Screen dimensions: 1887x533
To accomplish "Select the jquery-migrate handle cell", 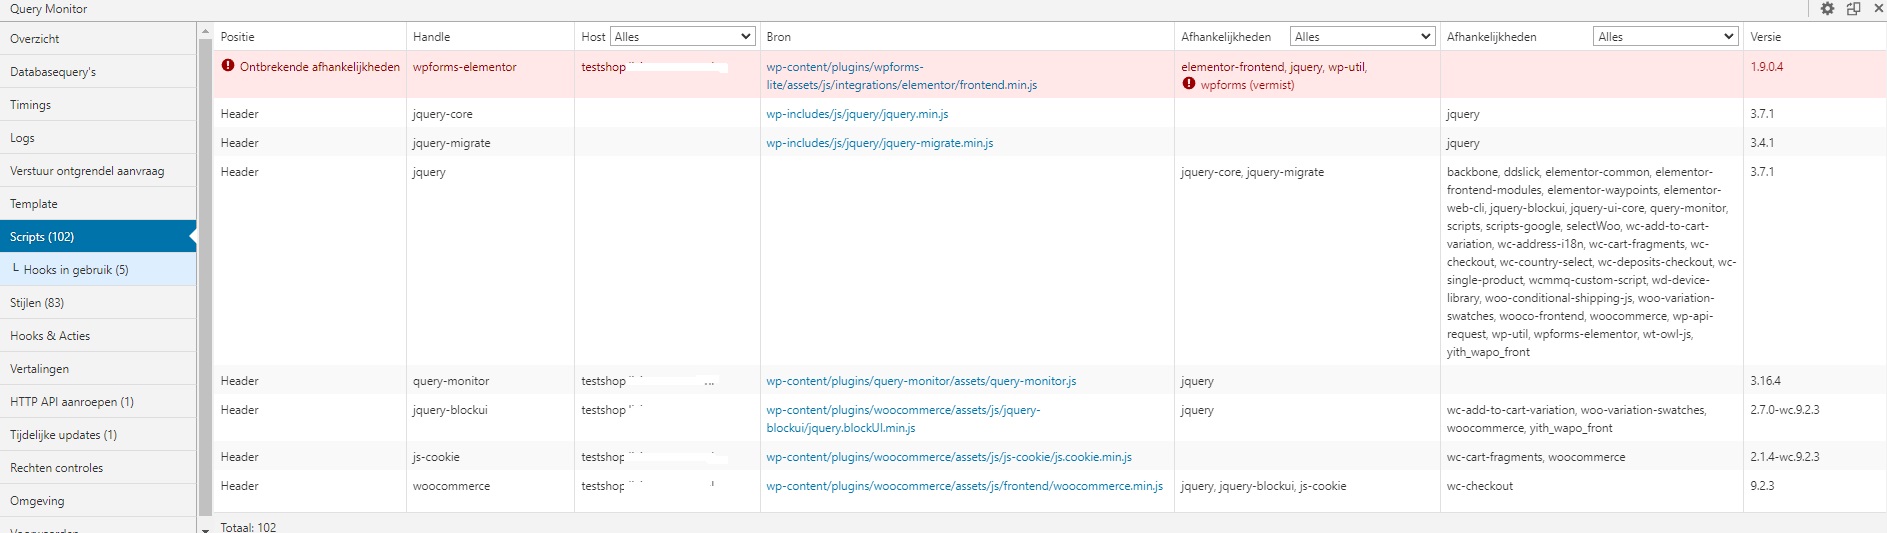I will tap(490, 142).
